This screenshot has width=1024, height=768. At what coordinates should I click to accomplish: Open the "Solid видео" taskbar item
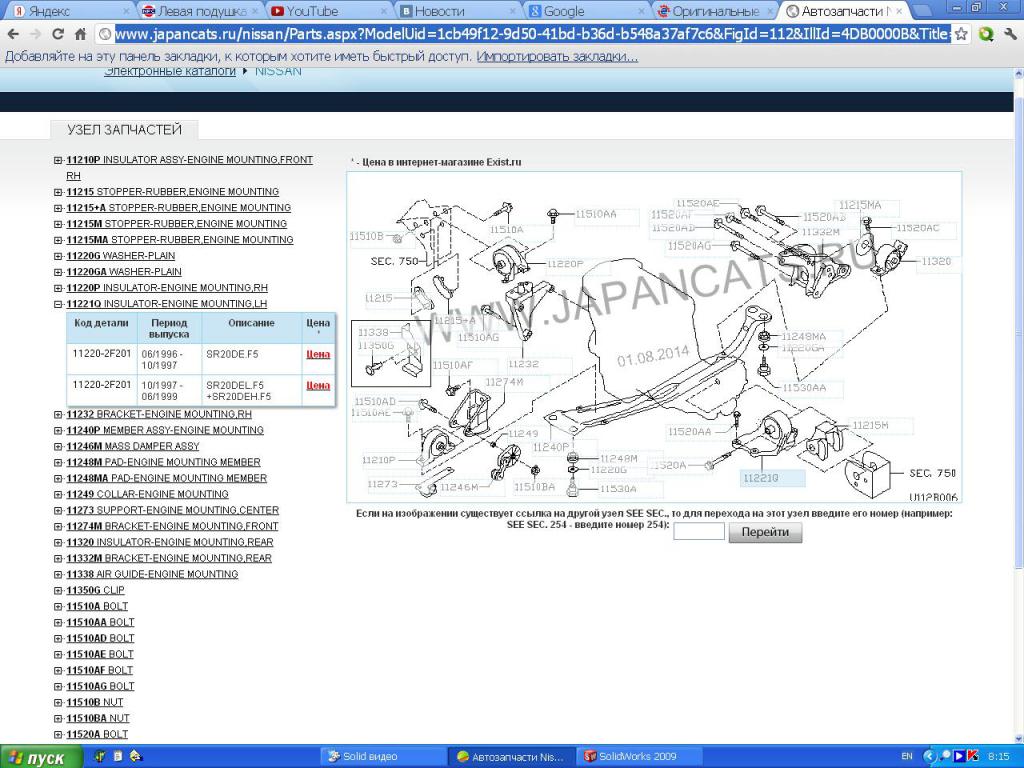pyautogui.click(x=381, y=756)
